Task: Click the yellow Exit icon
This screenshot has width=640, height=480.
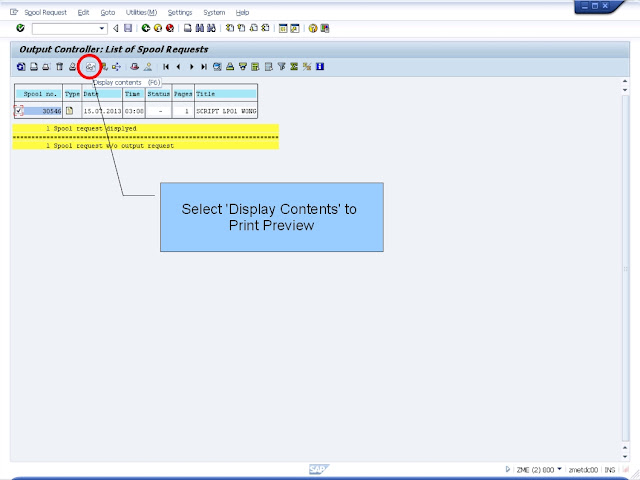Action: coord(158,28)
